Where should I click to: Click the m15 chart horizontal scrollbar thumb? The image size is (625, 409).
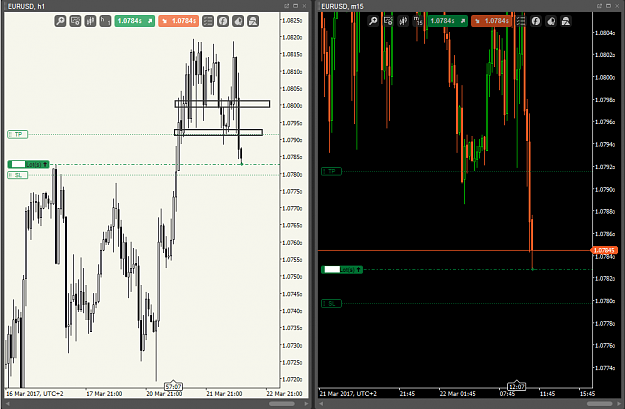tap(599, 404)
